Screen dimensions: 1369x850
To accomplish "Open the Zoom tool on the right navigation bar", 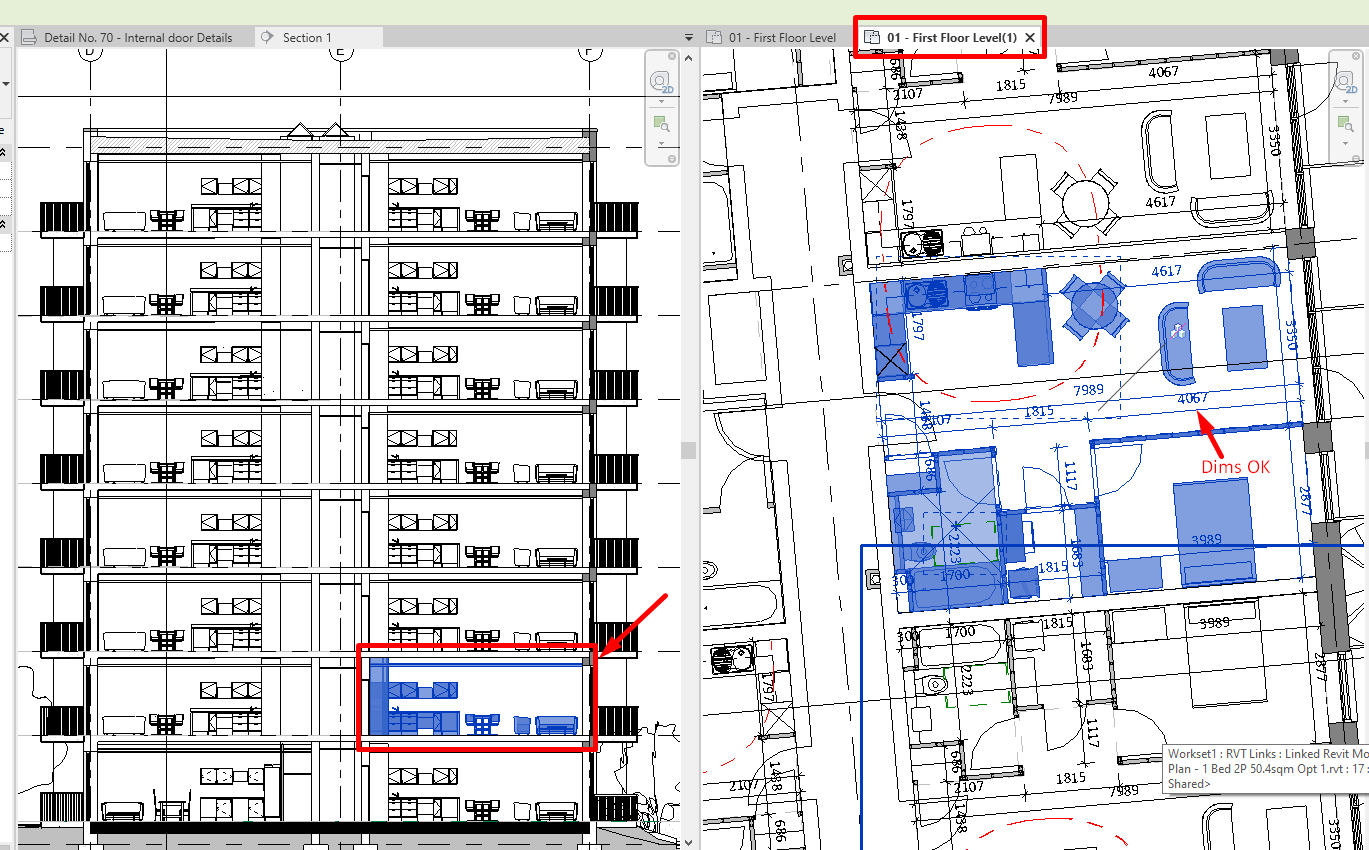I will point(1344,122).
